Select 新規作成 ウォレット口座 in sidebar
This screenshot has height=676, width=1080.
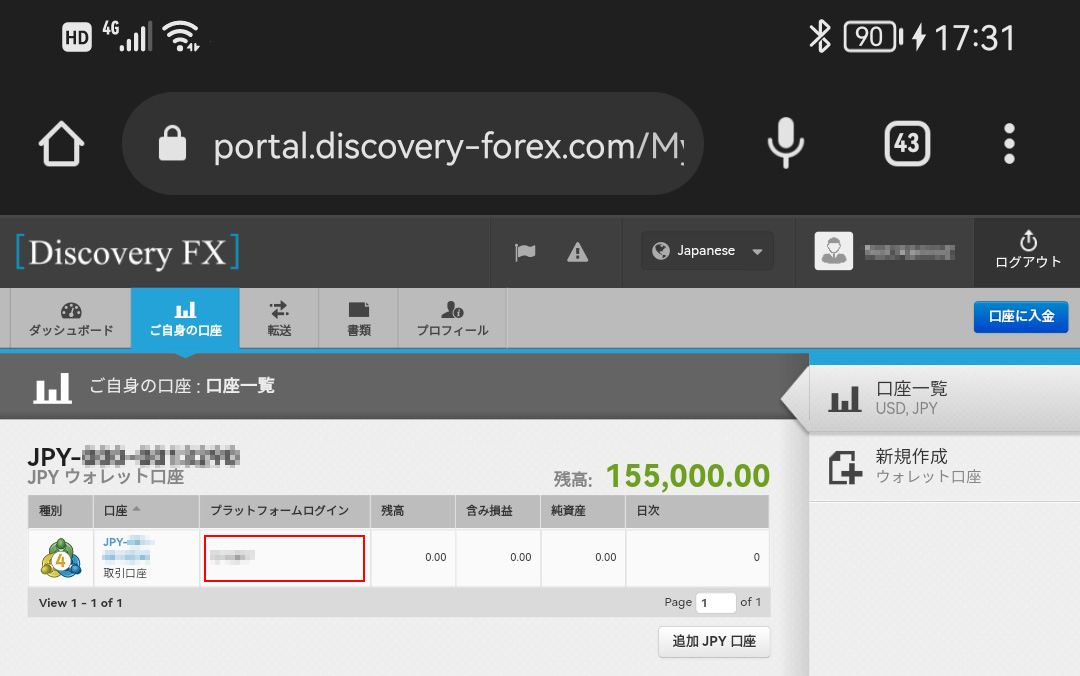point(944,467)
